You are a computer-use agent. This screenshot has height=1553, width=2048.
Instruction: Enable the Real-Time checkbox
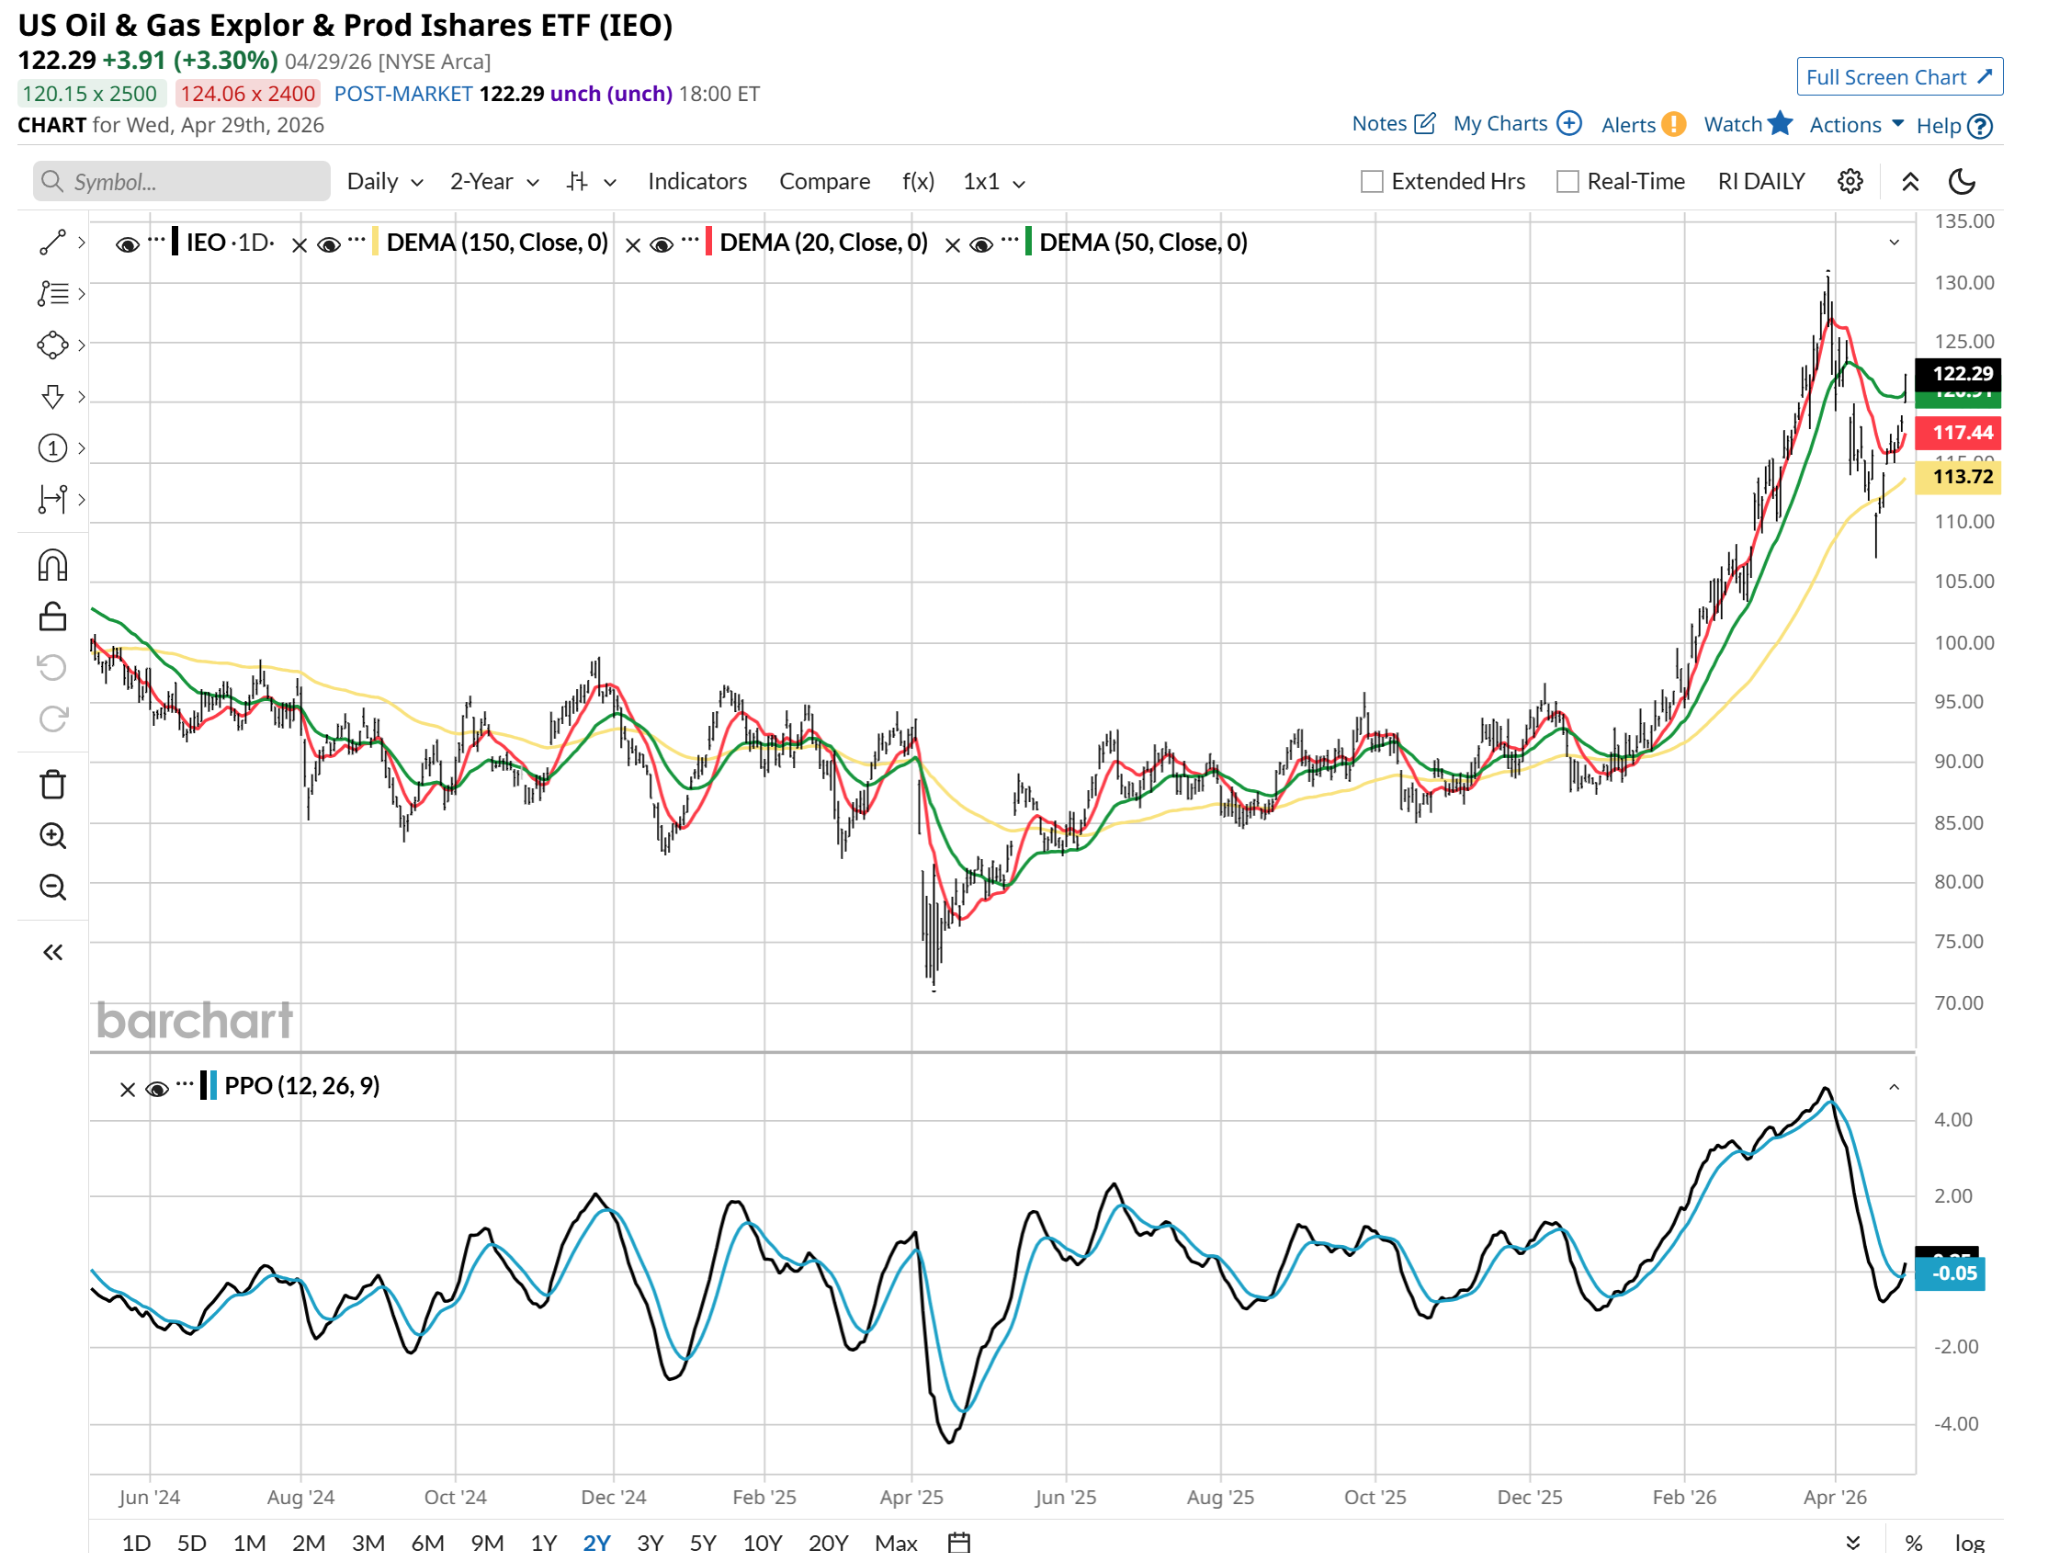click(1567, 181)
